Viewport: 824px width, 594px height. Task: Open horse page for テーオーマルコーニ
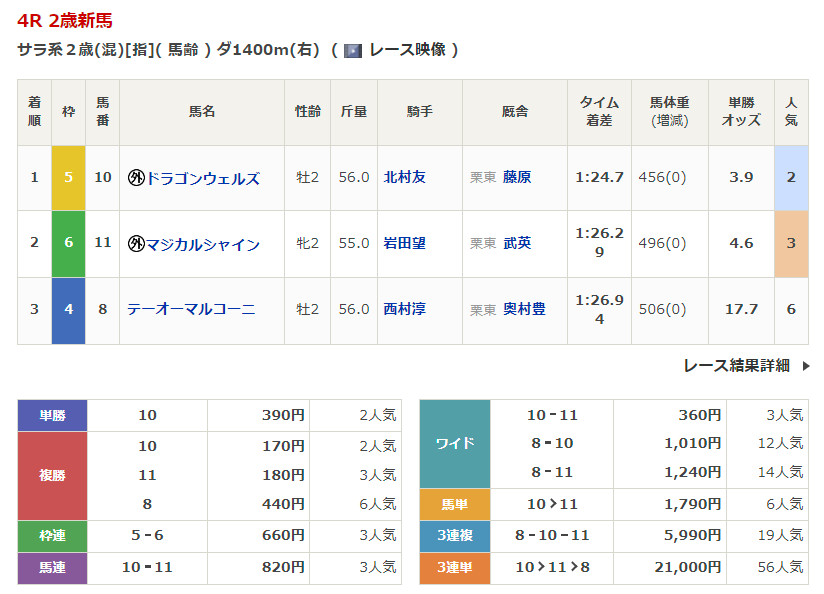pos(191,309)
